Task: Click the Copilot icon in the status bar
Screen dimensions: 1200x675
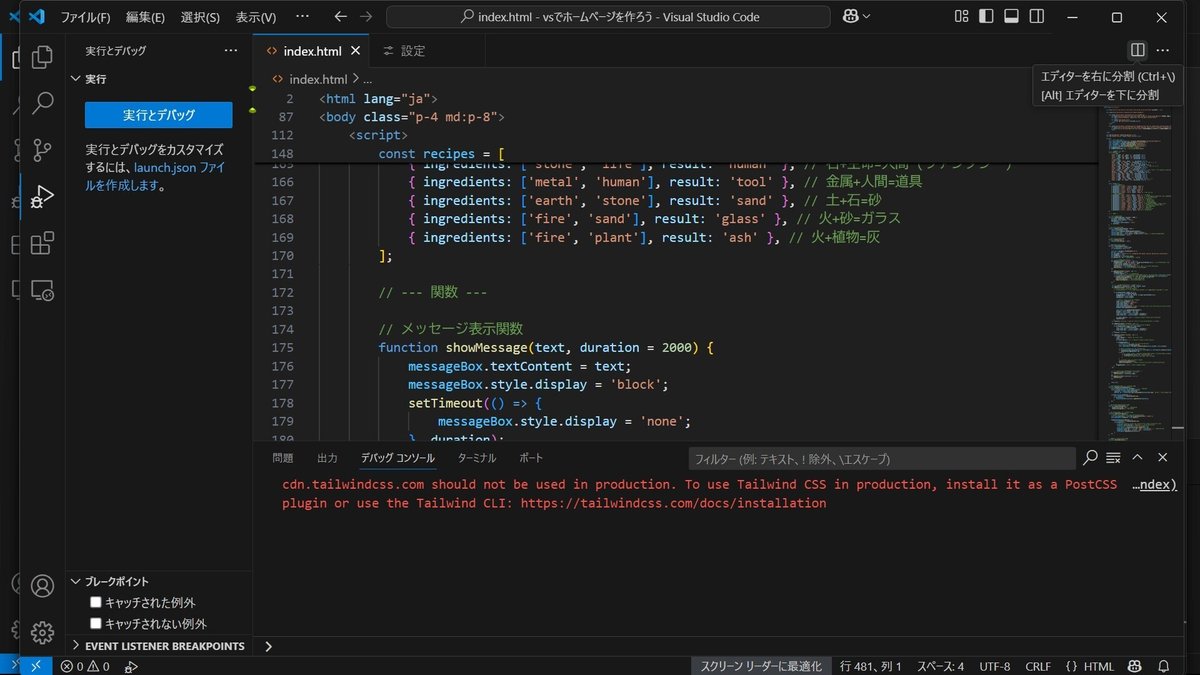Action: (1135, 666)
